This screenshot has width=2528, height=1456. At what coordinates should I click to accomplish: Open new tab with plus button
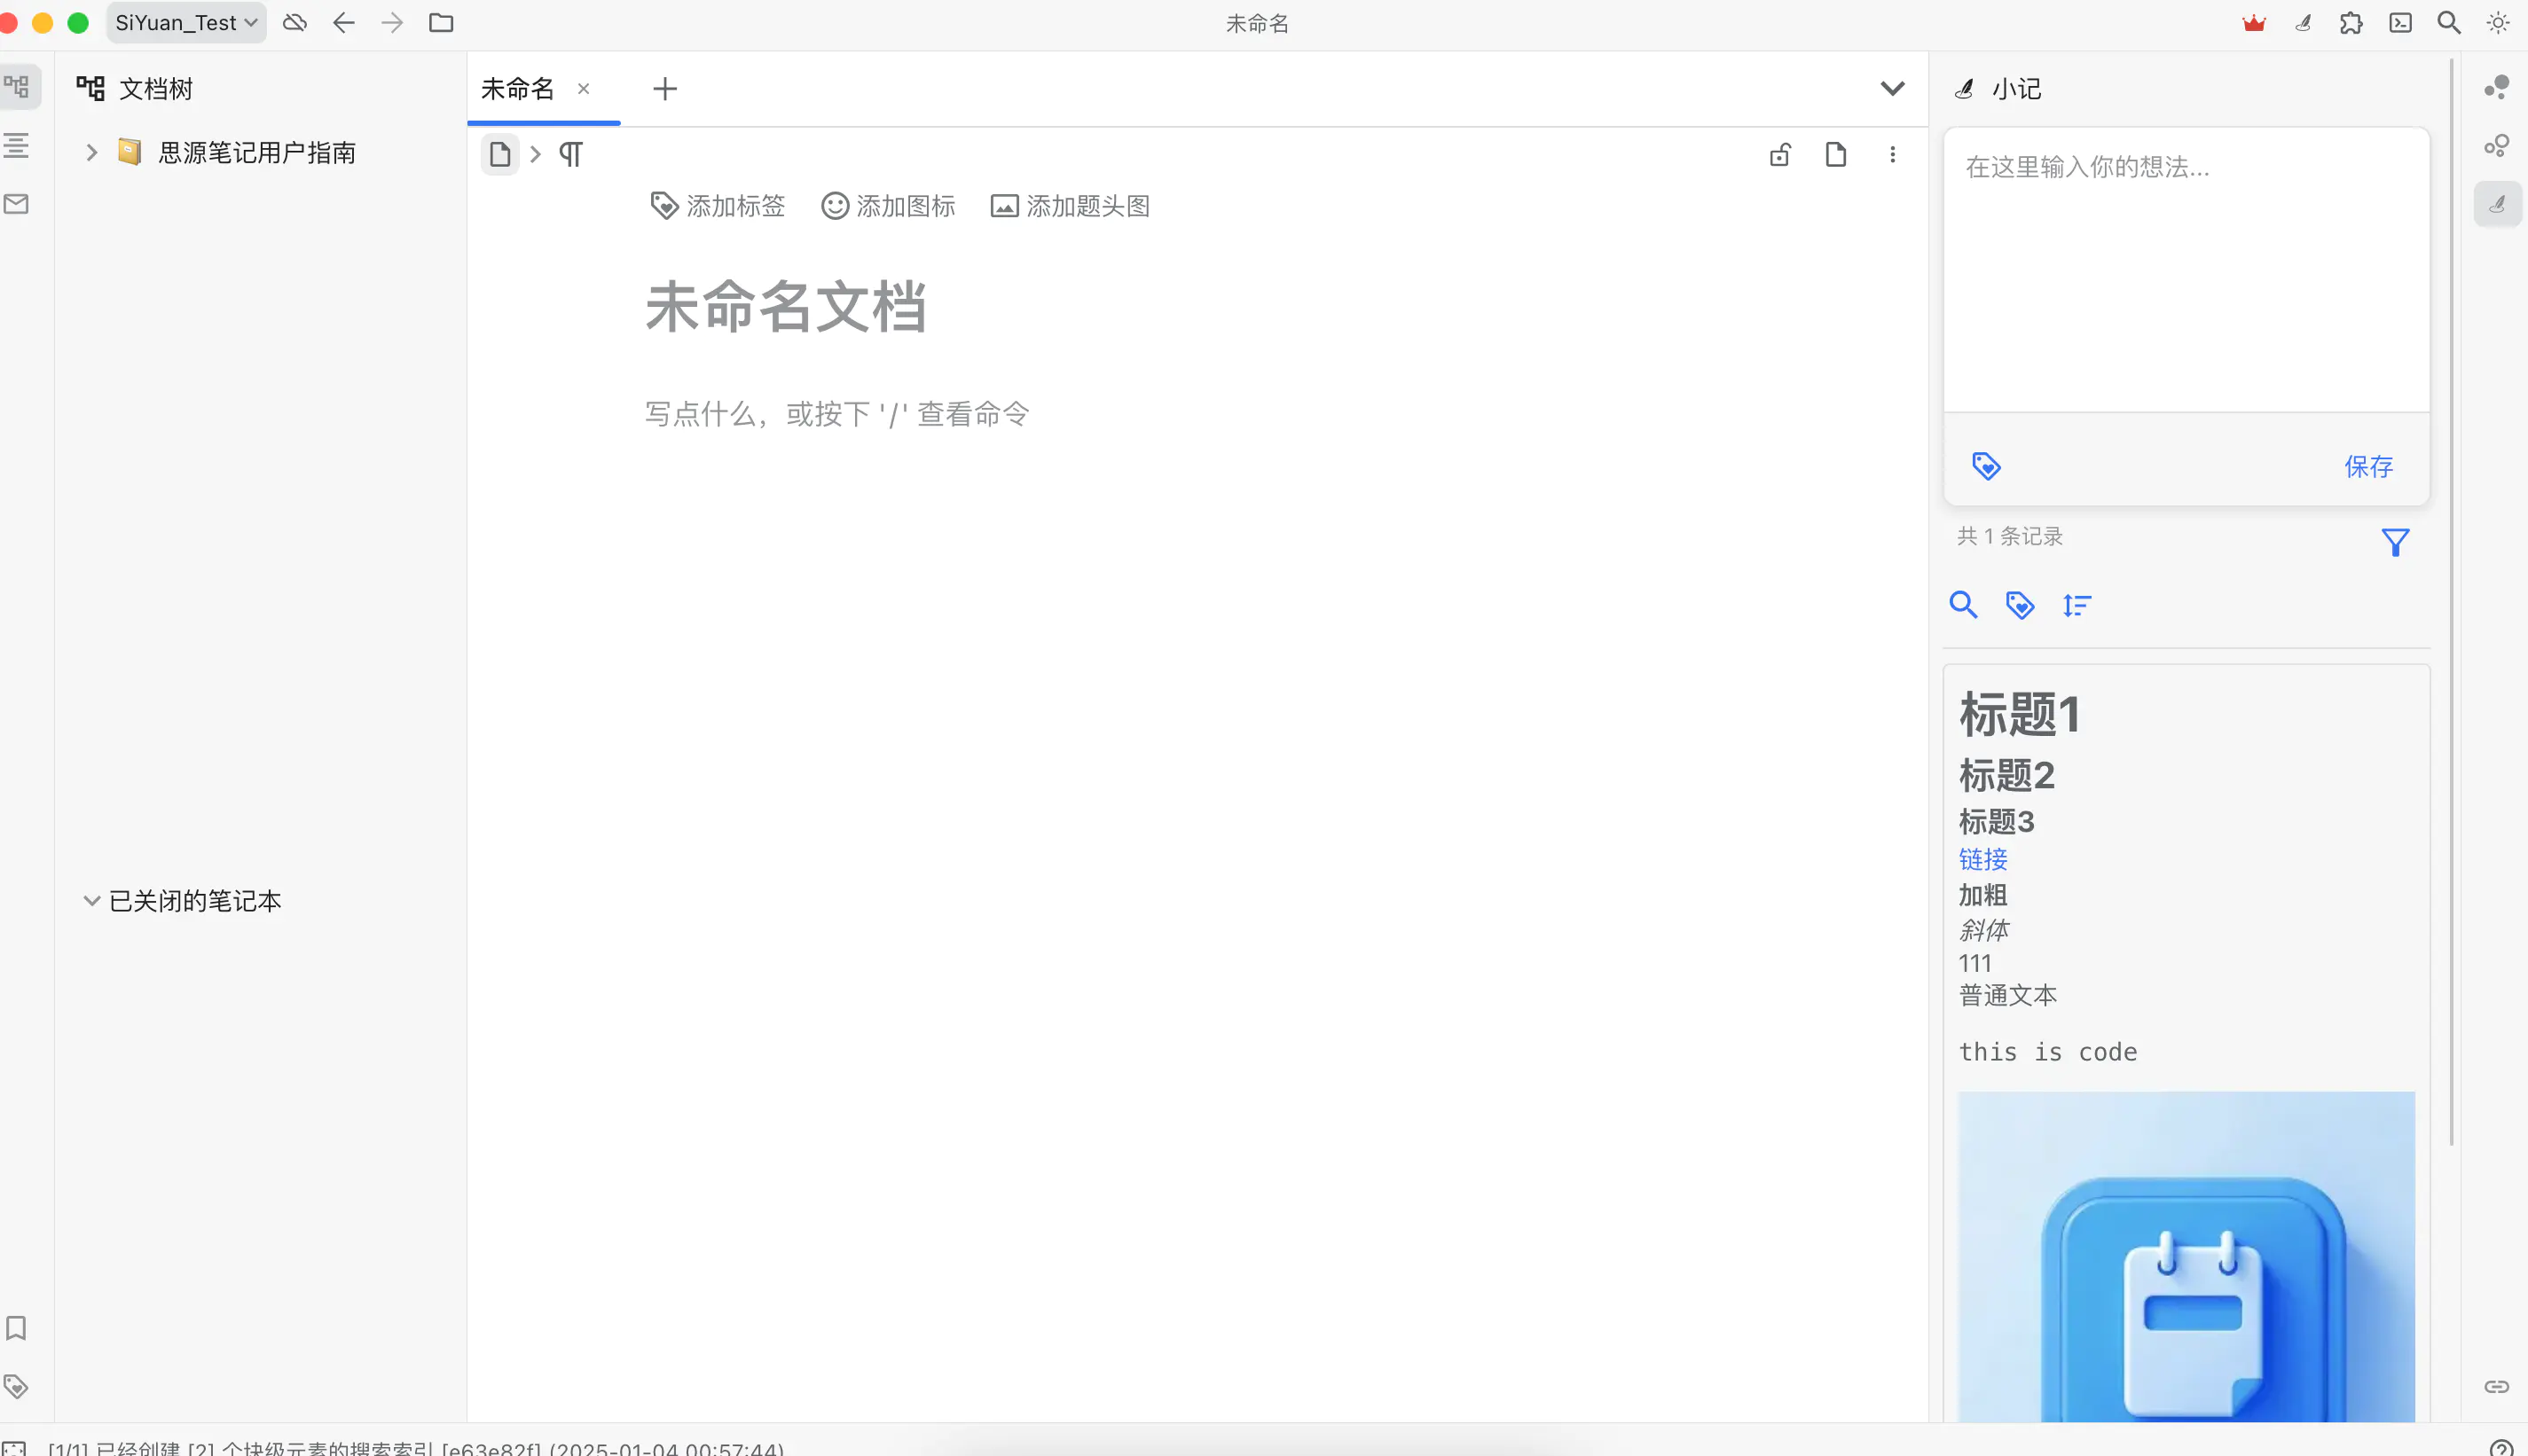[x=665, y=89]
